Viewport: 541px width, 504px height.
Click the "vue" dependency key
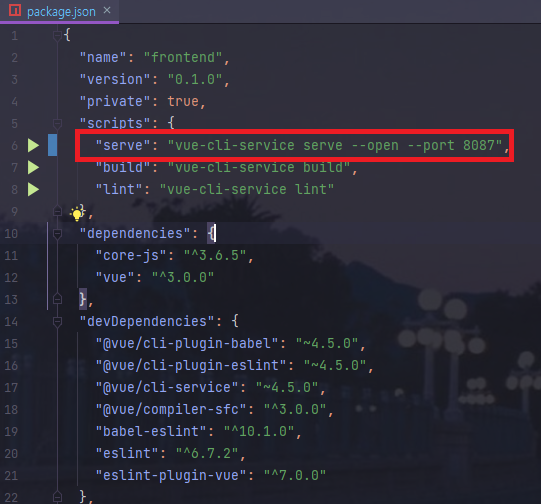pos(115,277)
